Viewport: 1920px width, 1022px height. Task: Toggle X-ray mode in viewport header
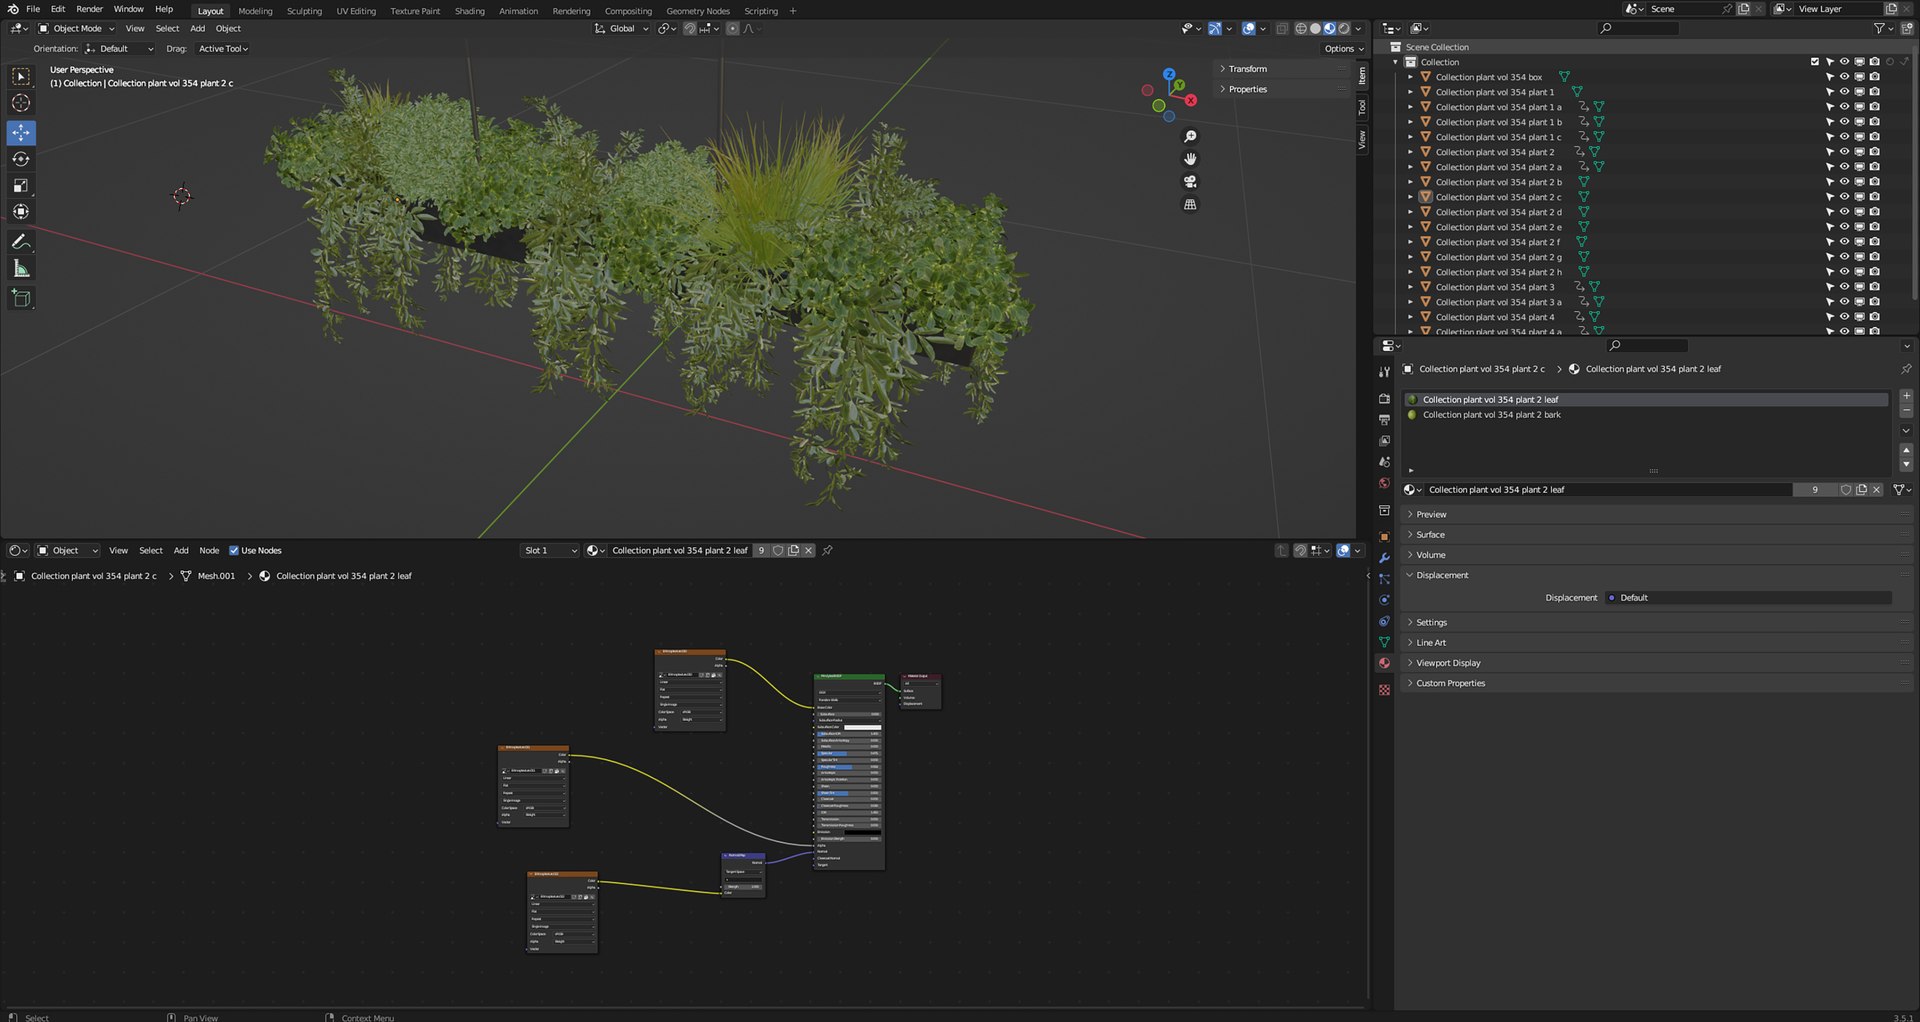[1282, 29]
